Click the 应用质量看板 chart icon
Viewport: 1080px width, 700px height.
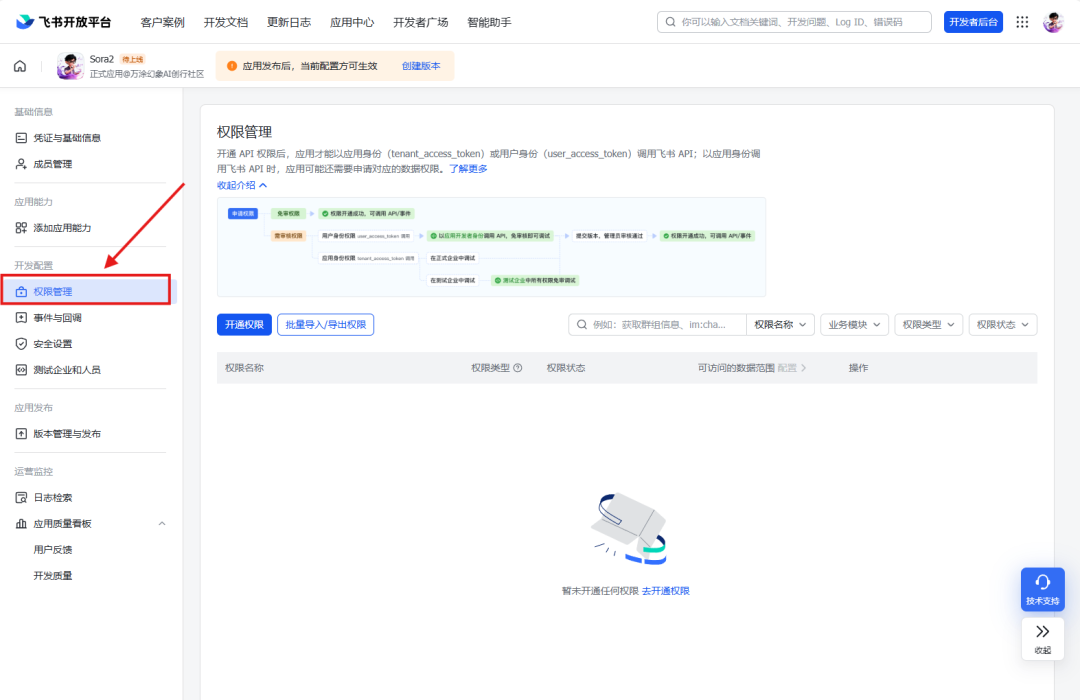[x=21, y=524]
